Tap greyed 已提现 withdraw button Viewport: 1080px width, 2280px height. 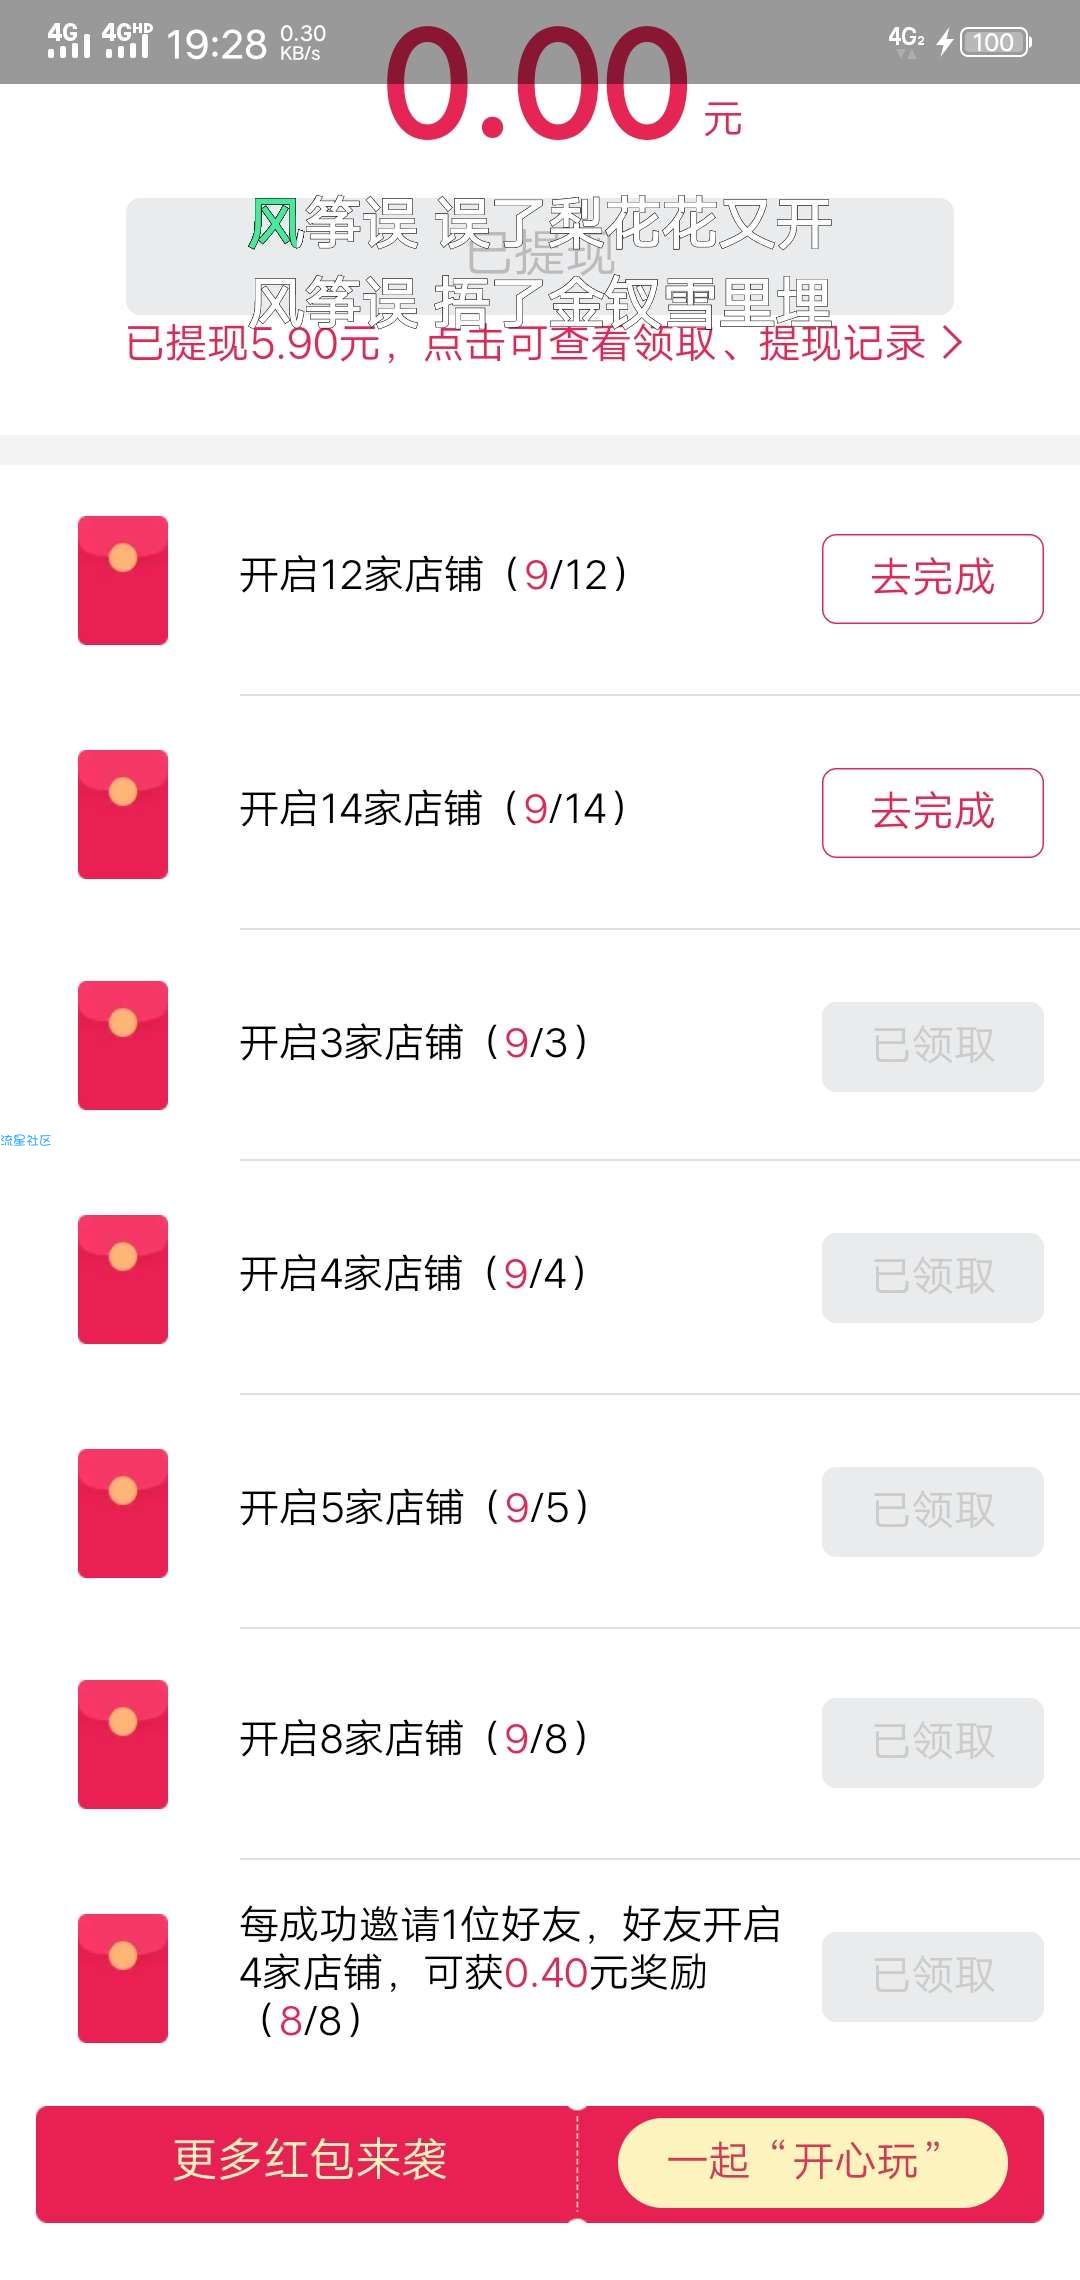click(540, 256)
